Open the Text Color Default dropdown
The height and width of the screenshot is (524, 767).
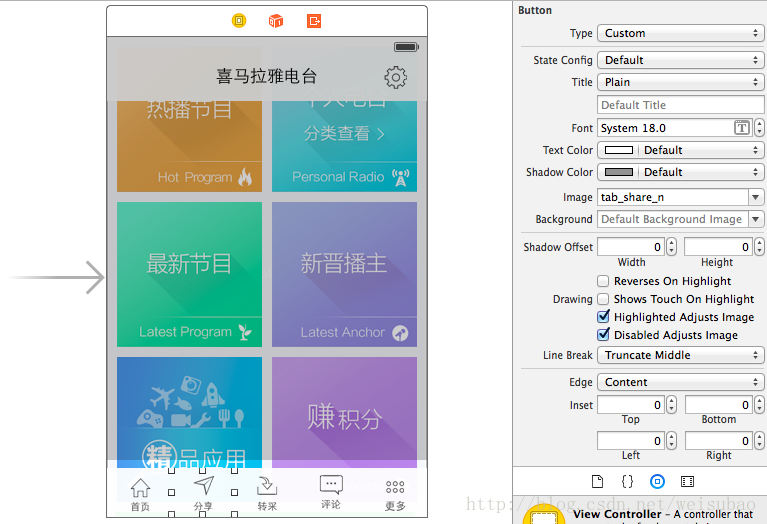pos(701,150)
